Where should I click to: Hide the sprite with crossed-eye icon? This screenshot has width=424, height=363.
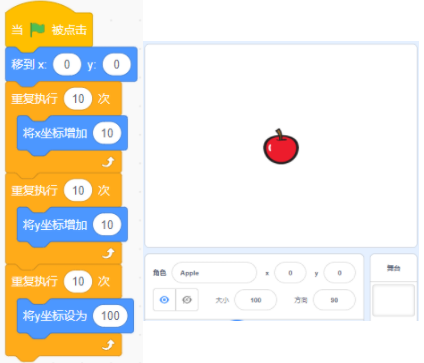(x=187, y=300)
